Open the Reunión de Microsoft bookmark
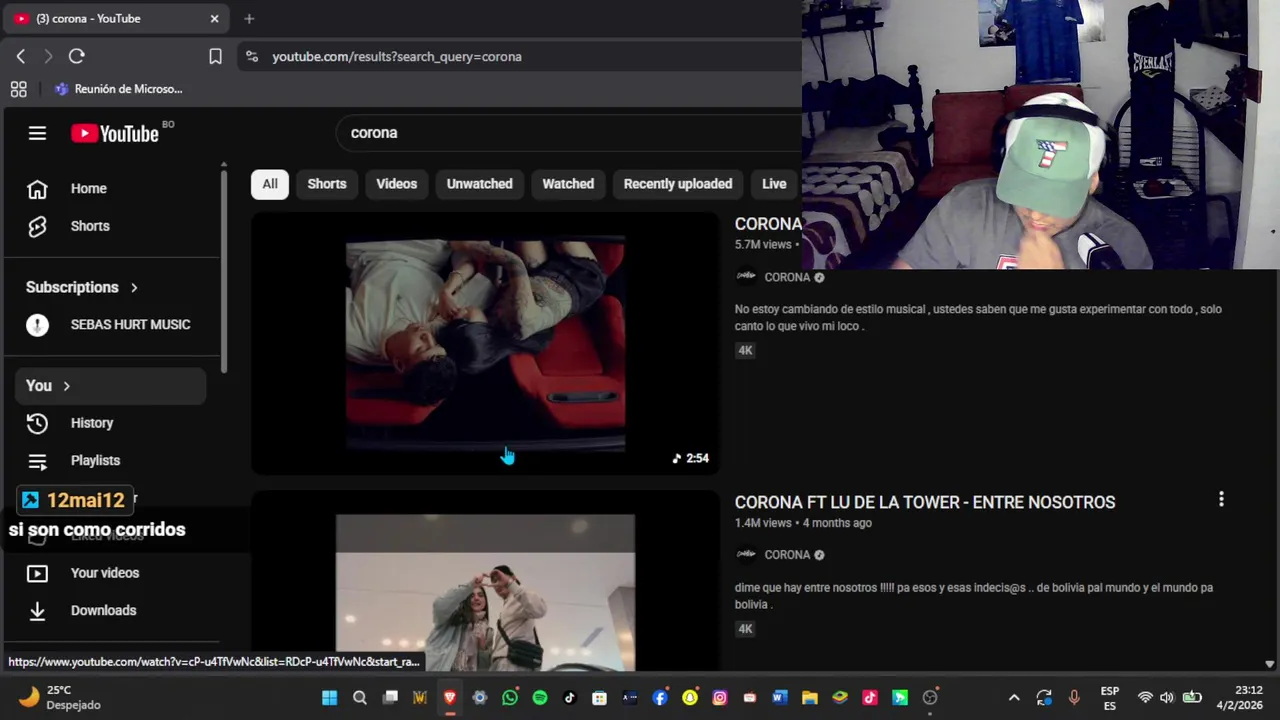Image resolution: width=1280 pixels, height=720 pixels. [x=118, y=89]
